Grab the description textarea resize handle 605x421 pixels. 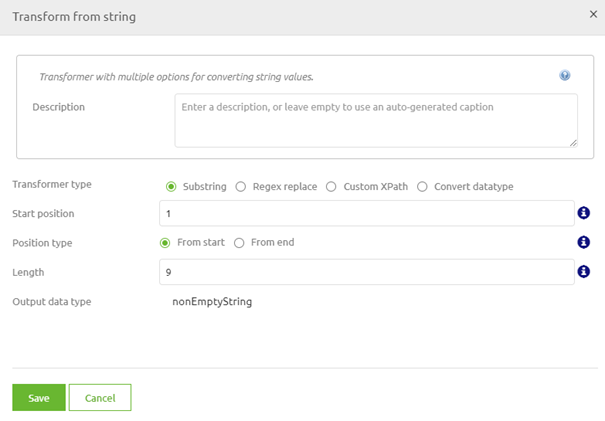coord(573,143)
